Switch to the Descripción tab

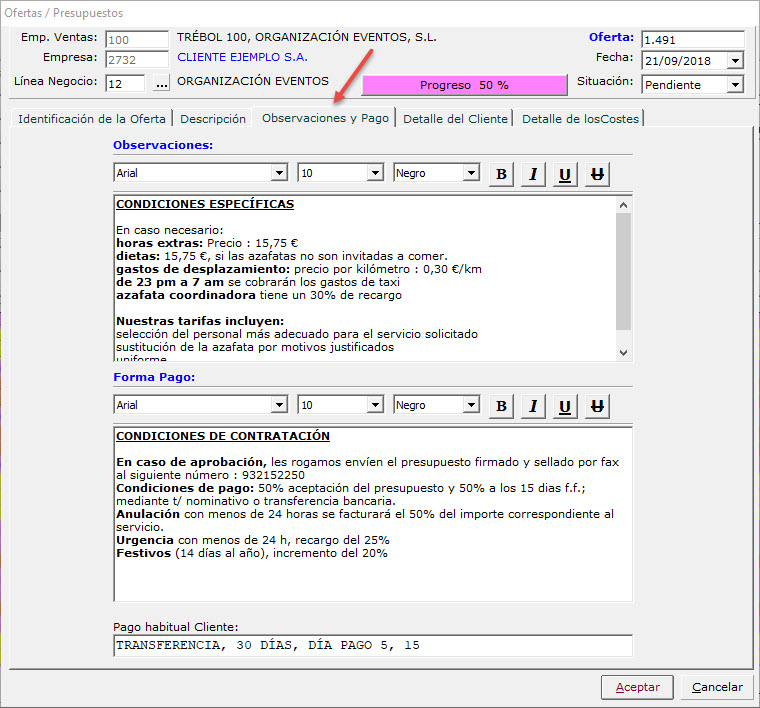213,119
